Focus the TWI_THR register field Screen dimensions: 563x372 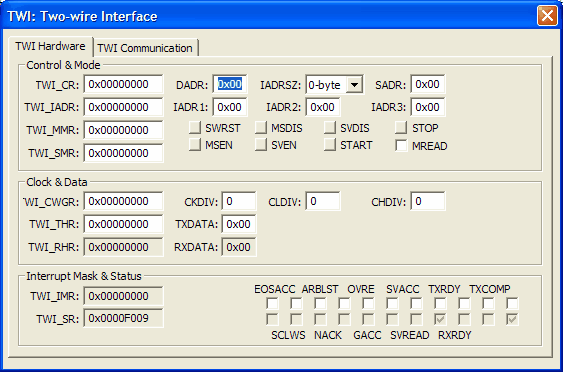tap(124, 224)
